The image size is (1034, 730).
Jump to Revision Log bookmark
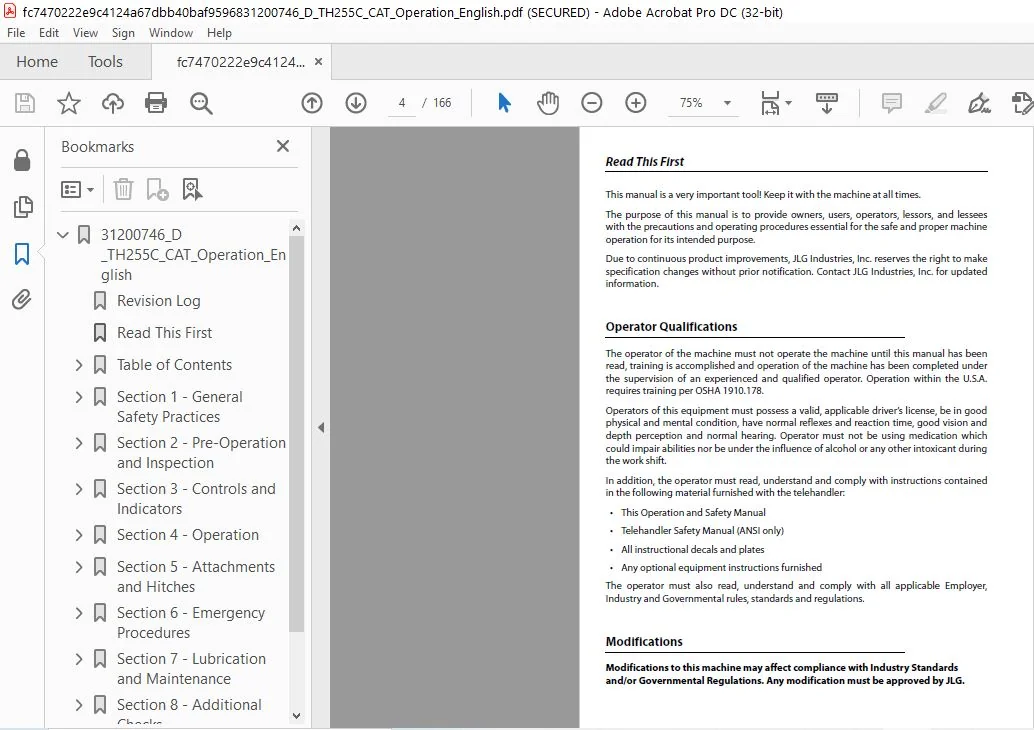pyautogui.click(x=158, y=301)
